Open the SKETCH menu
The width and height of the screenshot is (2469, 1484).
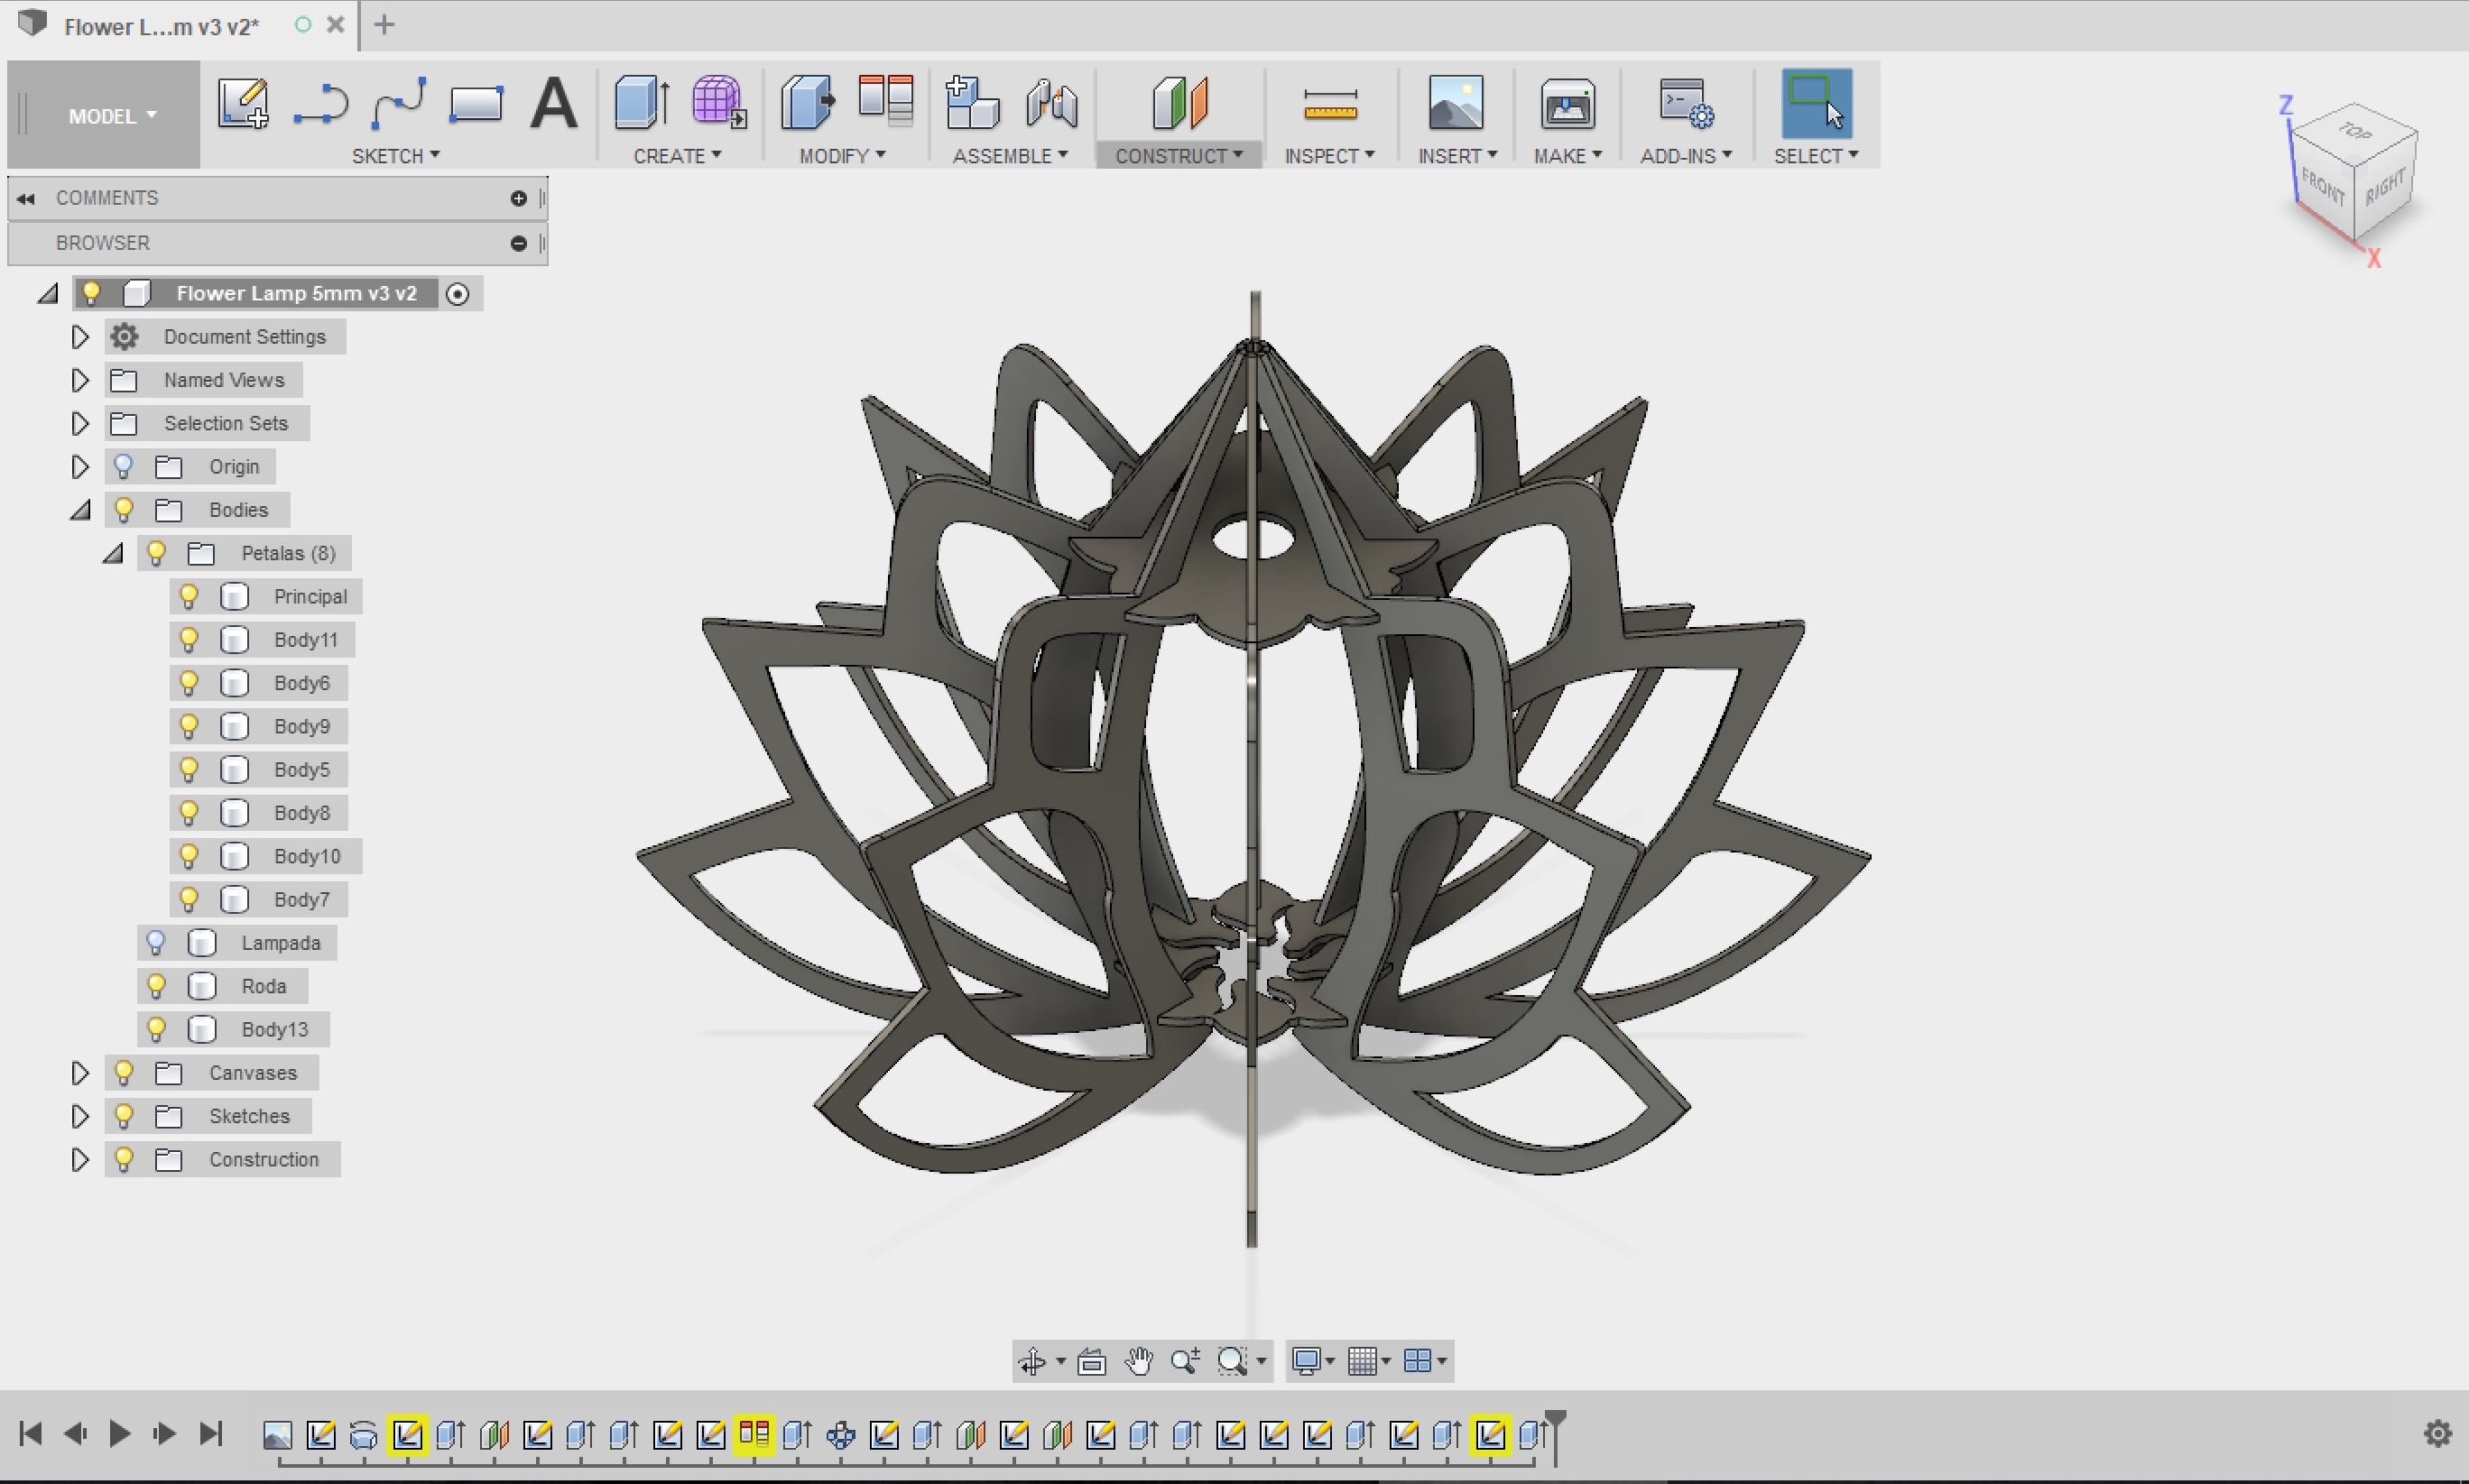(396, 156)
